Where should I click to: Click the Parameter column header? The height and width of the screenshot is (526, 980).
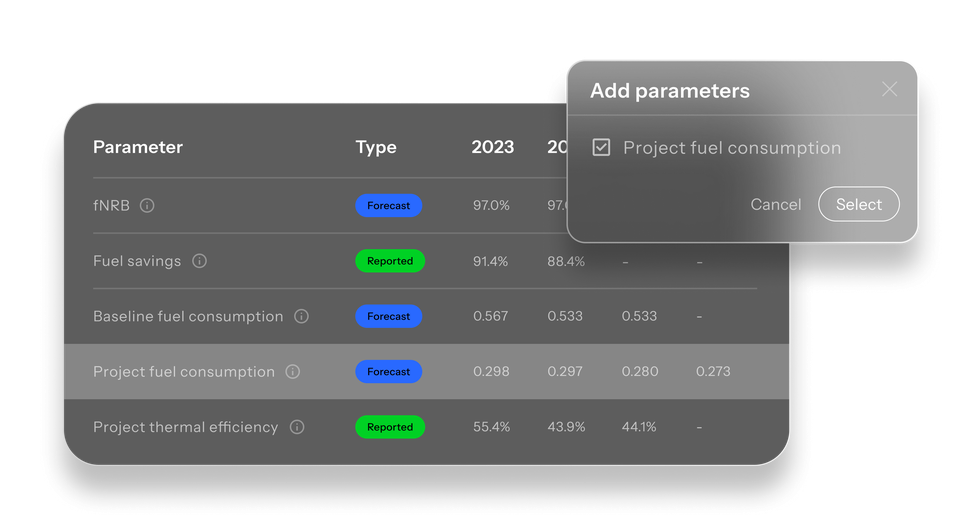[138, 147]
